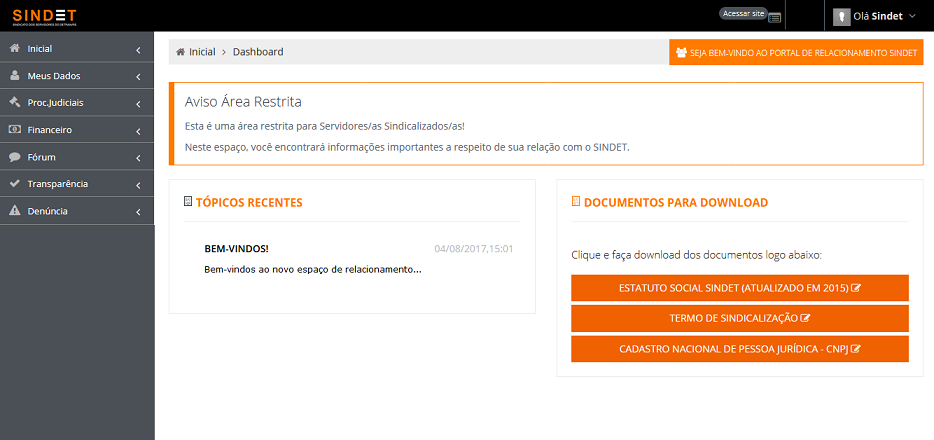
Task: Click the Aviso Área Restrita heading
Action: (243, 102)
